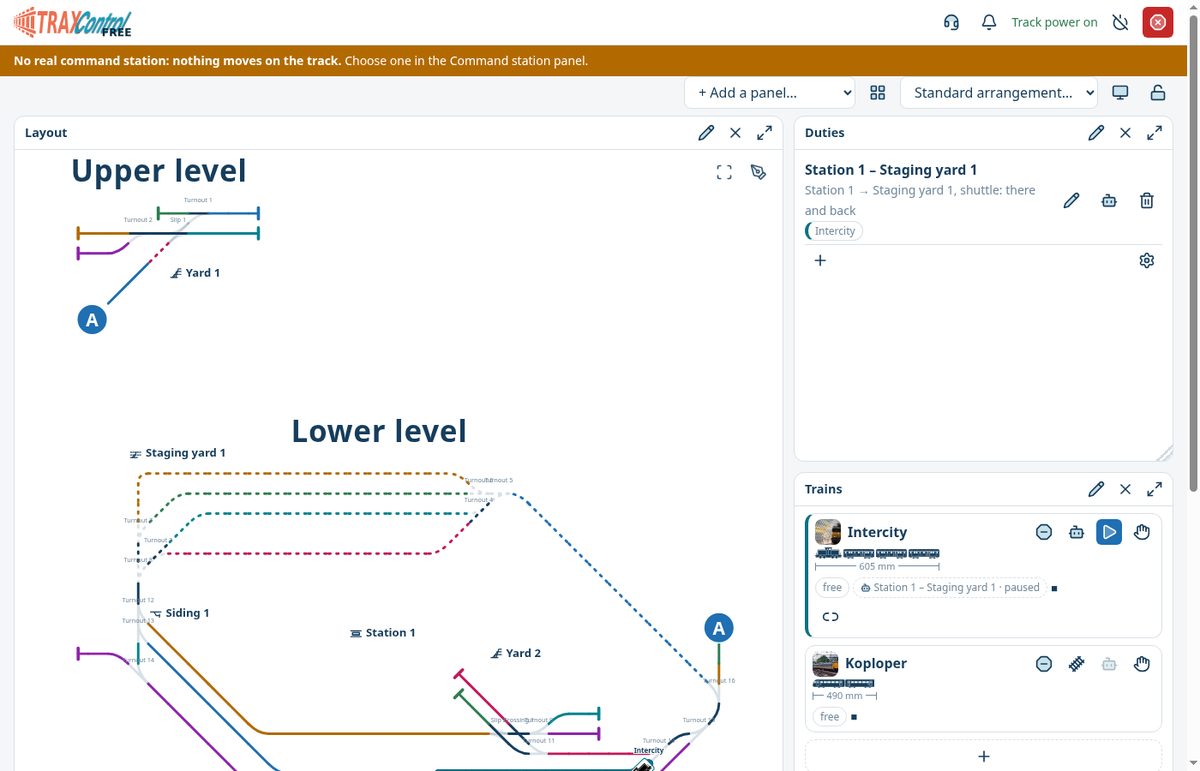Viewport: 1200px width, 771px height.
Task: Click the monitor display icon
Action: tap(1121, 93)
